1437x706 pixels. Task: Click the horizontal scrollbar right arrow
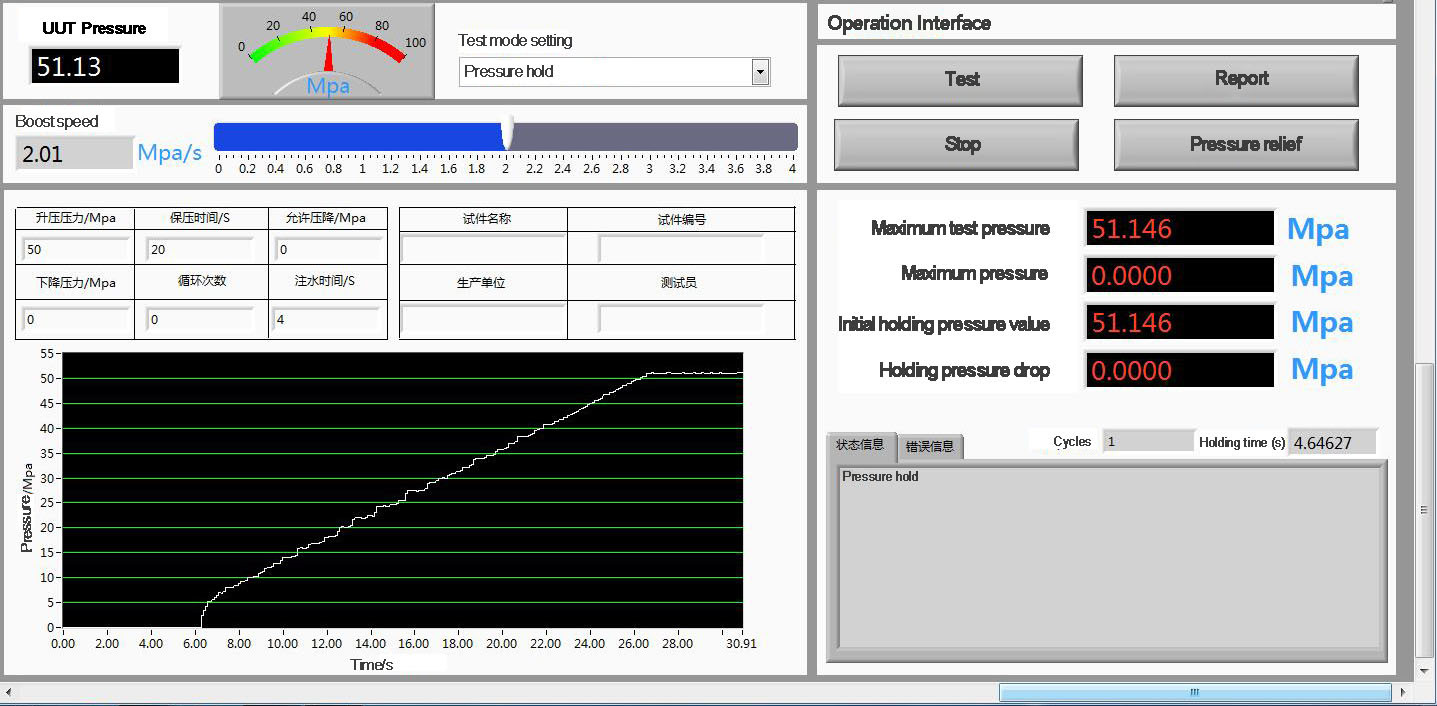click(1404, 692)
